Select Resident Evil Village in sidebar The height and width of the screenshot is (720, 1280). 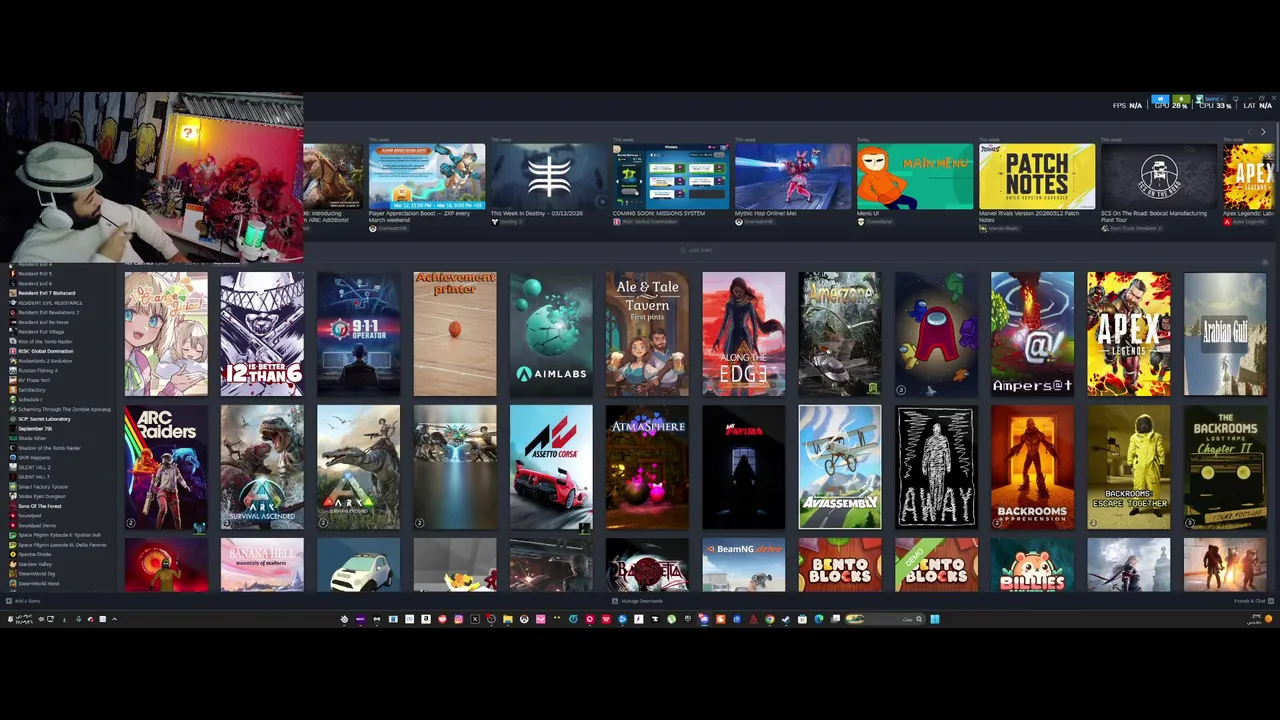(40, 331)
